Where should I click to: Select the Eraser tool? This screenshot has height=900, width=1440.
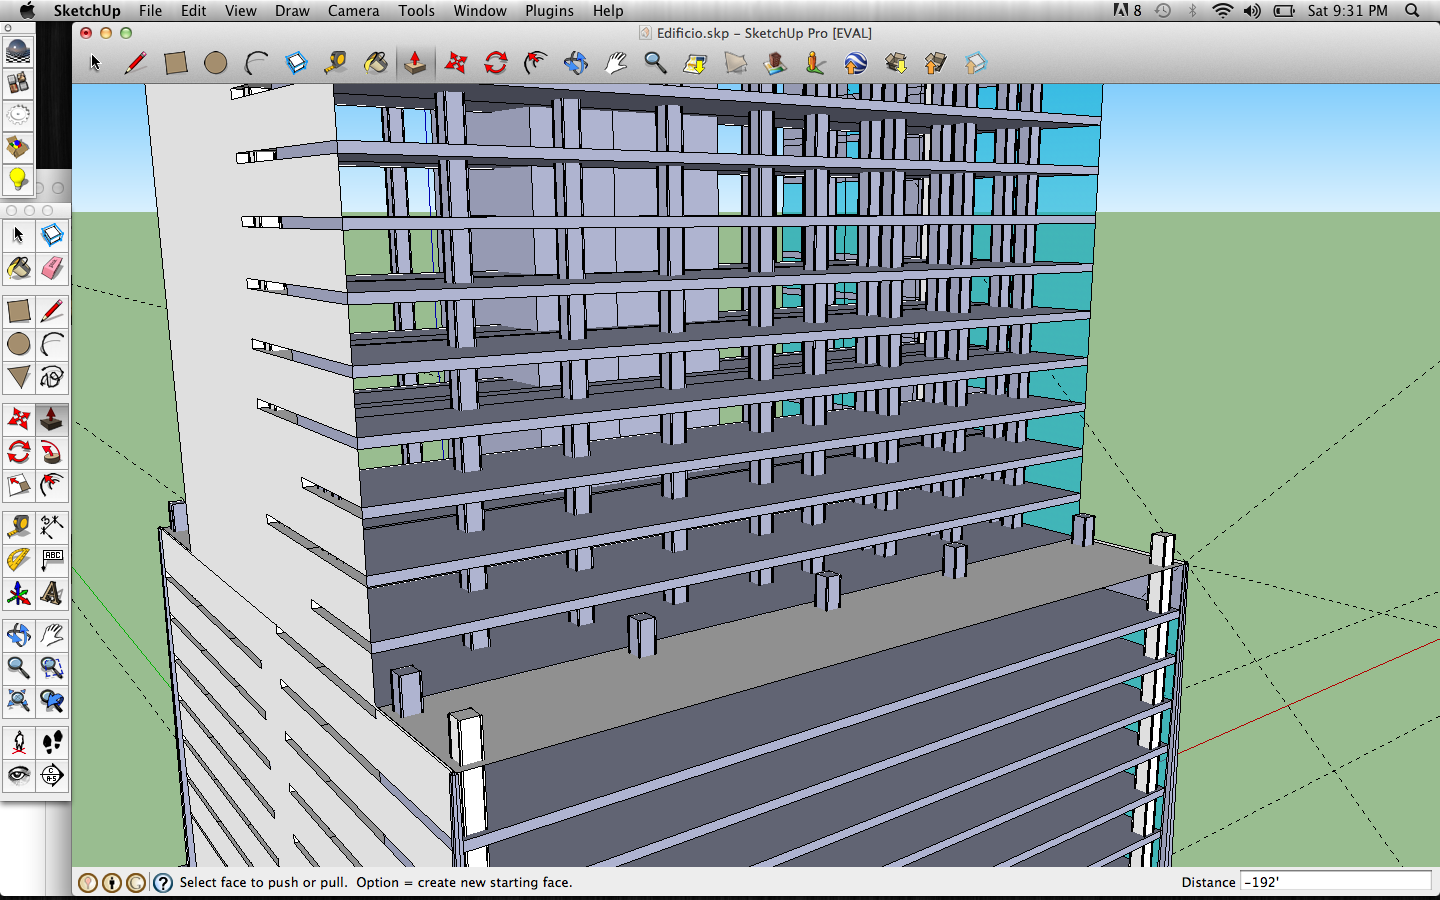tap(52, 269)
